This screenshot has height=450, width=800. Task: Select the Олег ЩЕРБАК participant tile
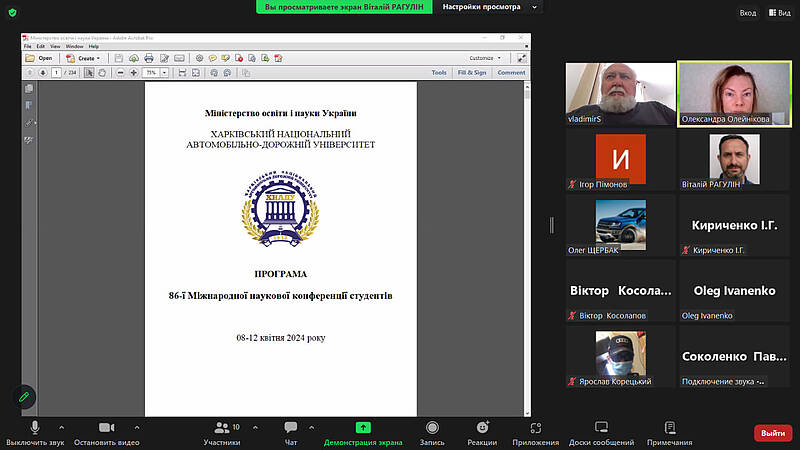click(x=620, y=225)
